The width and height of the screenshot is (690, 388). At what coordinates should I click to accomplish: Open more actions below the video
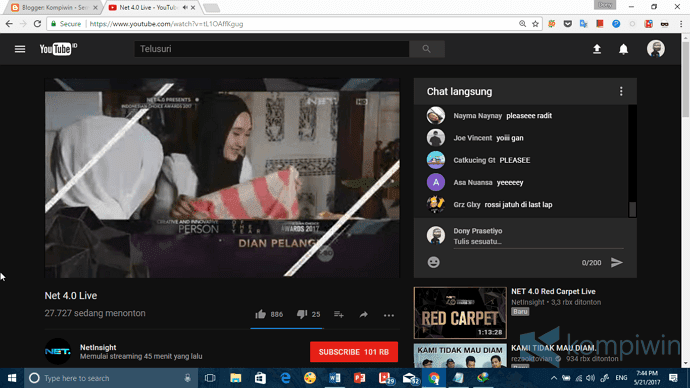389,315
